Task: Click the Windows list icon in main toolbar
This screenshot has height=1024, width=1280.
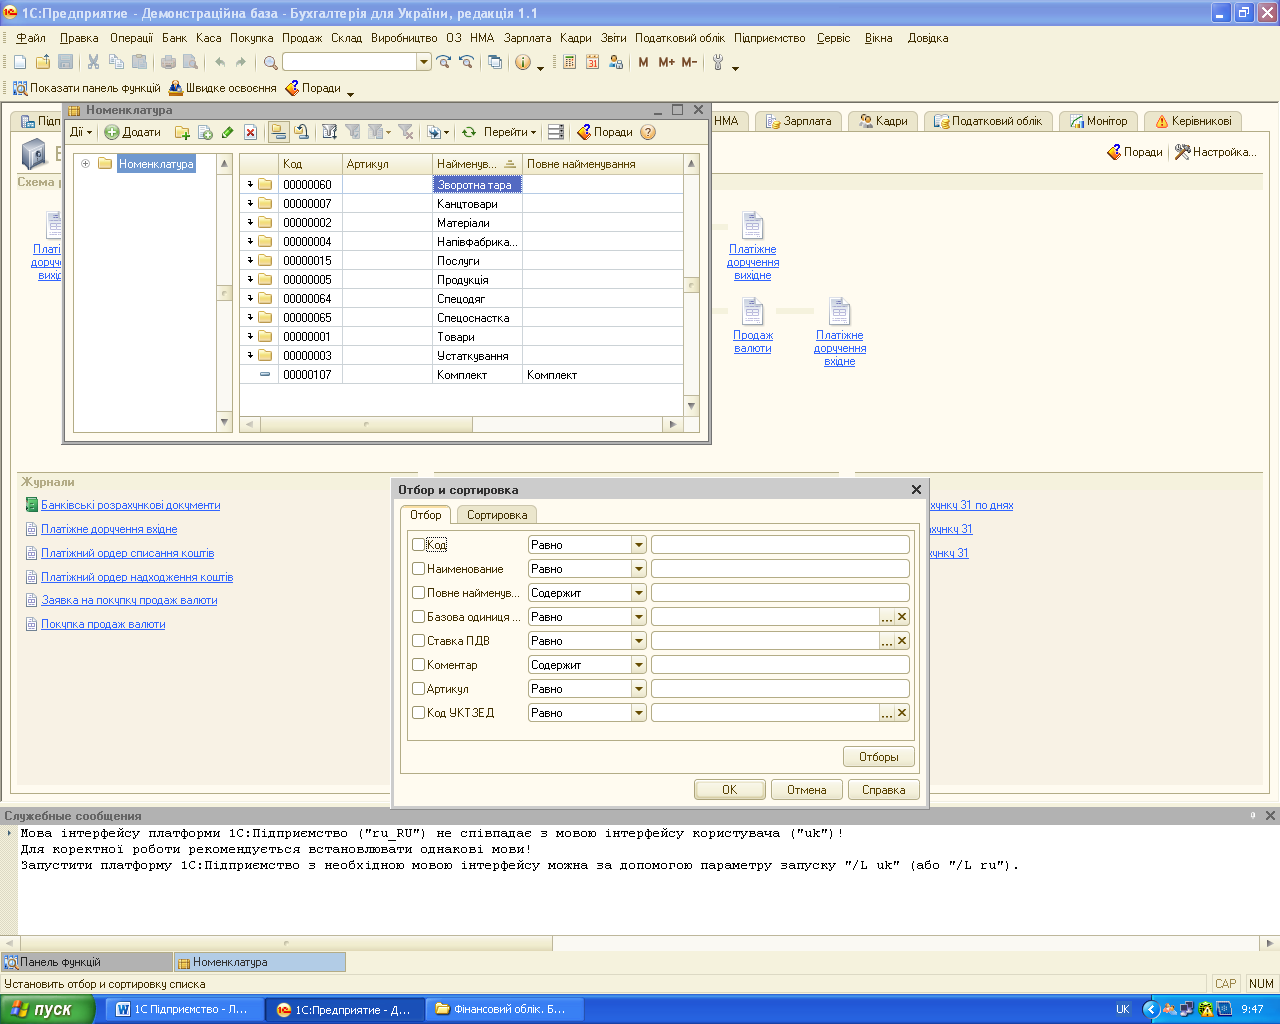Action: (495, 62)
